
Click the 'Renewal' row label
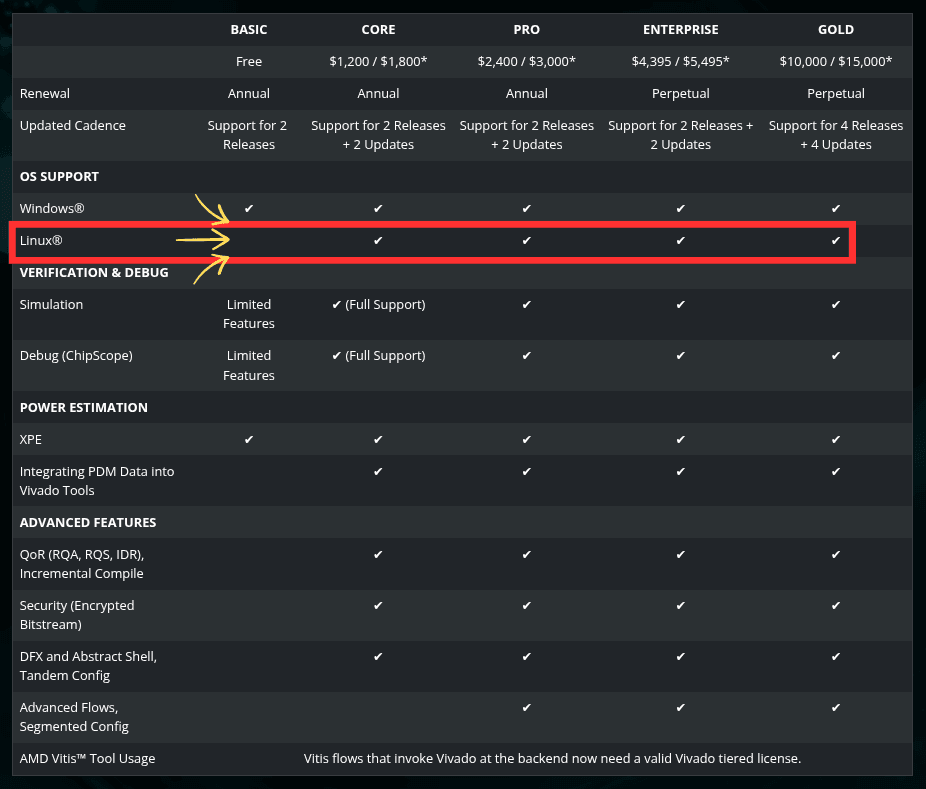[45, 93]
